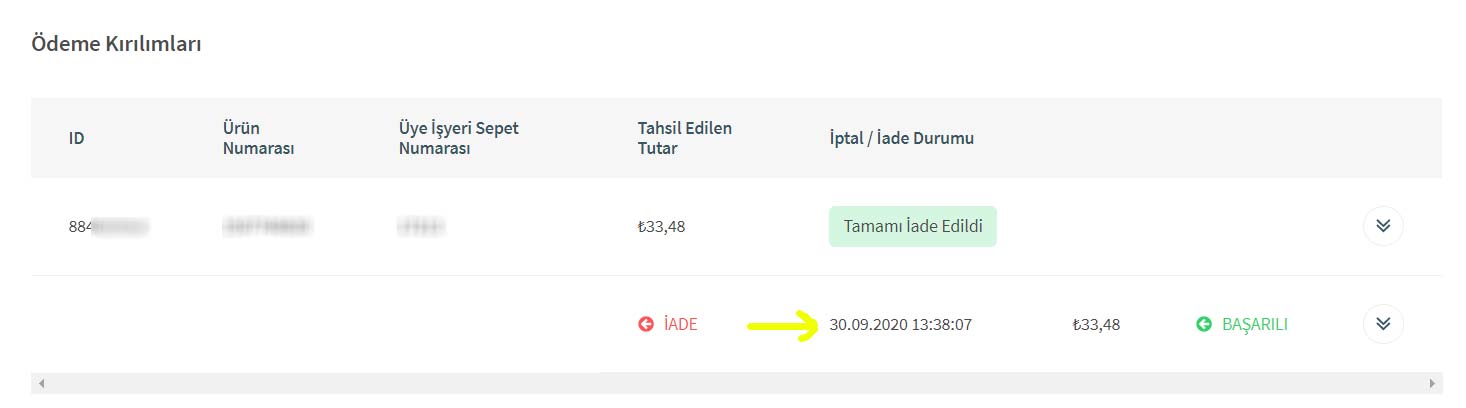Click the Tahsil Edilen Tutar column header
The image size is (1466, 408).
click(684, 138)
